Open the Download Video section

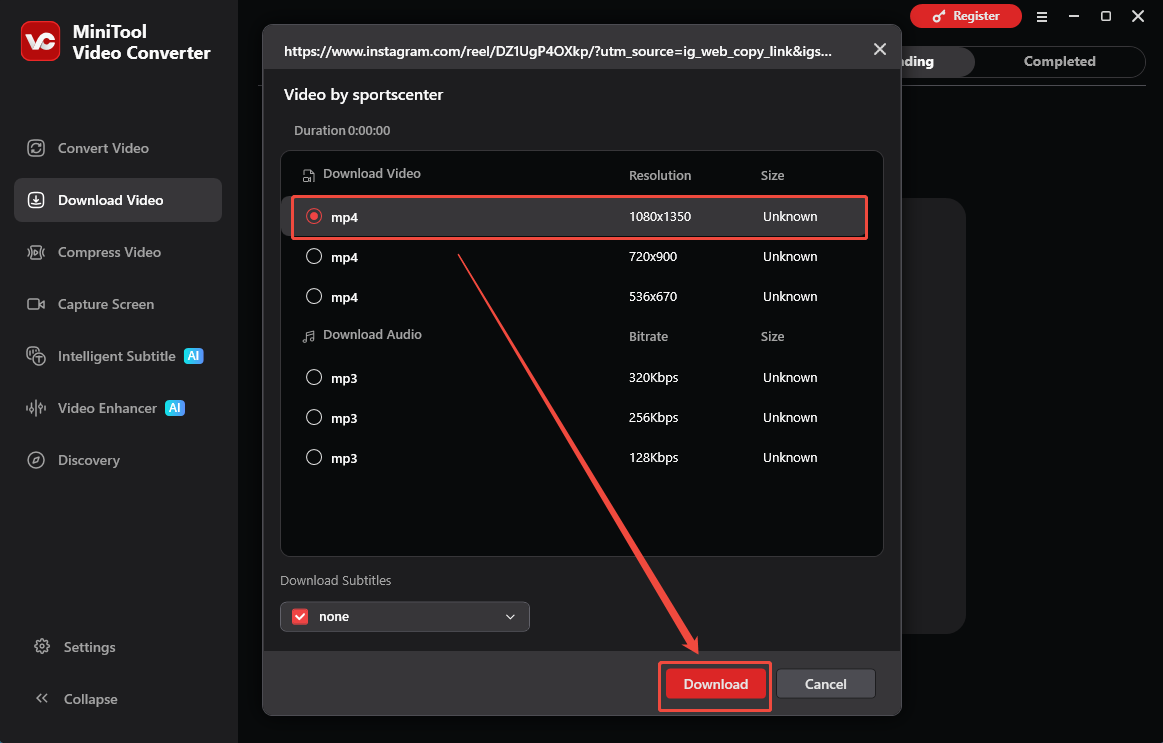[118, 200]
